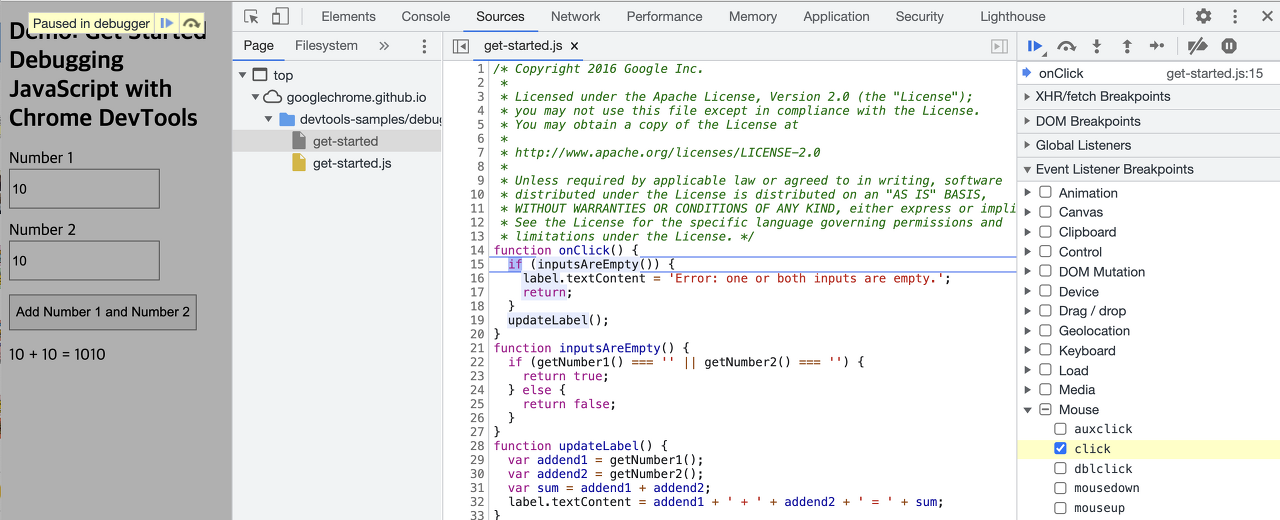Open the Application tab
Screen dimensions: 1280x520
[x=836, y=16]
